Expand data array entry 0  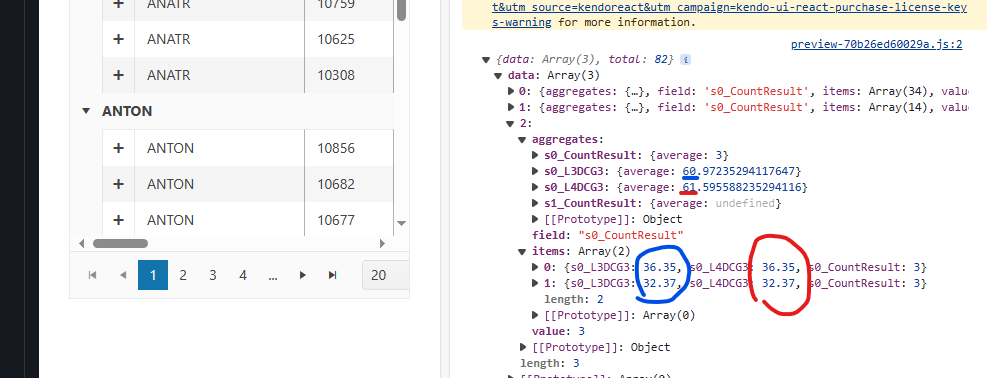[511, 92]
